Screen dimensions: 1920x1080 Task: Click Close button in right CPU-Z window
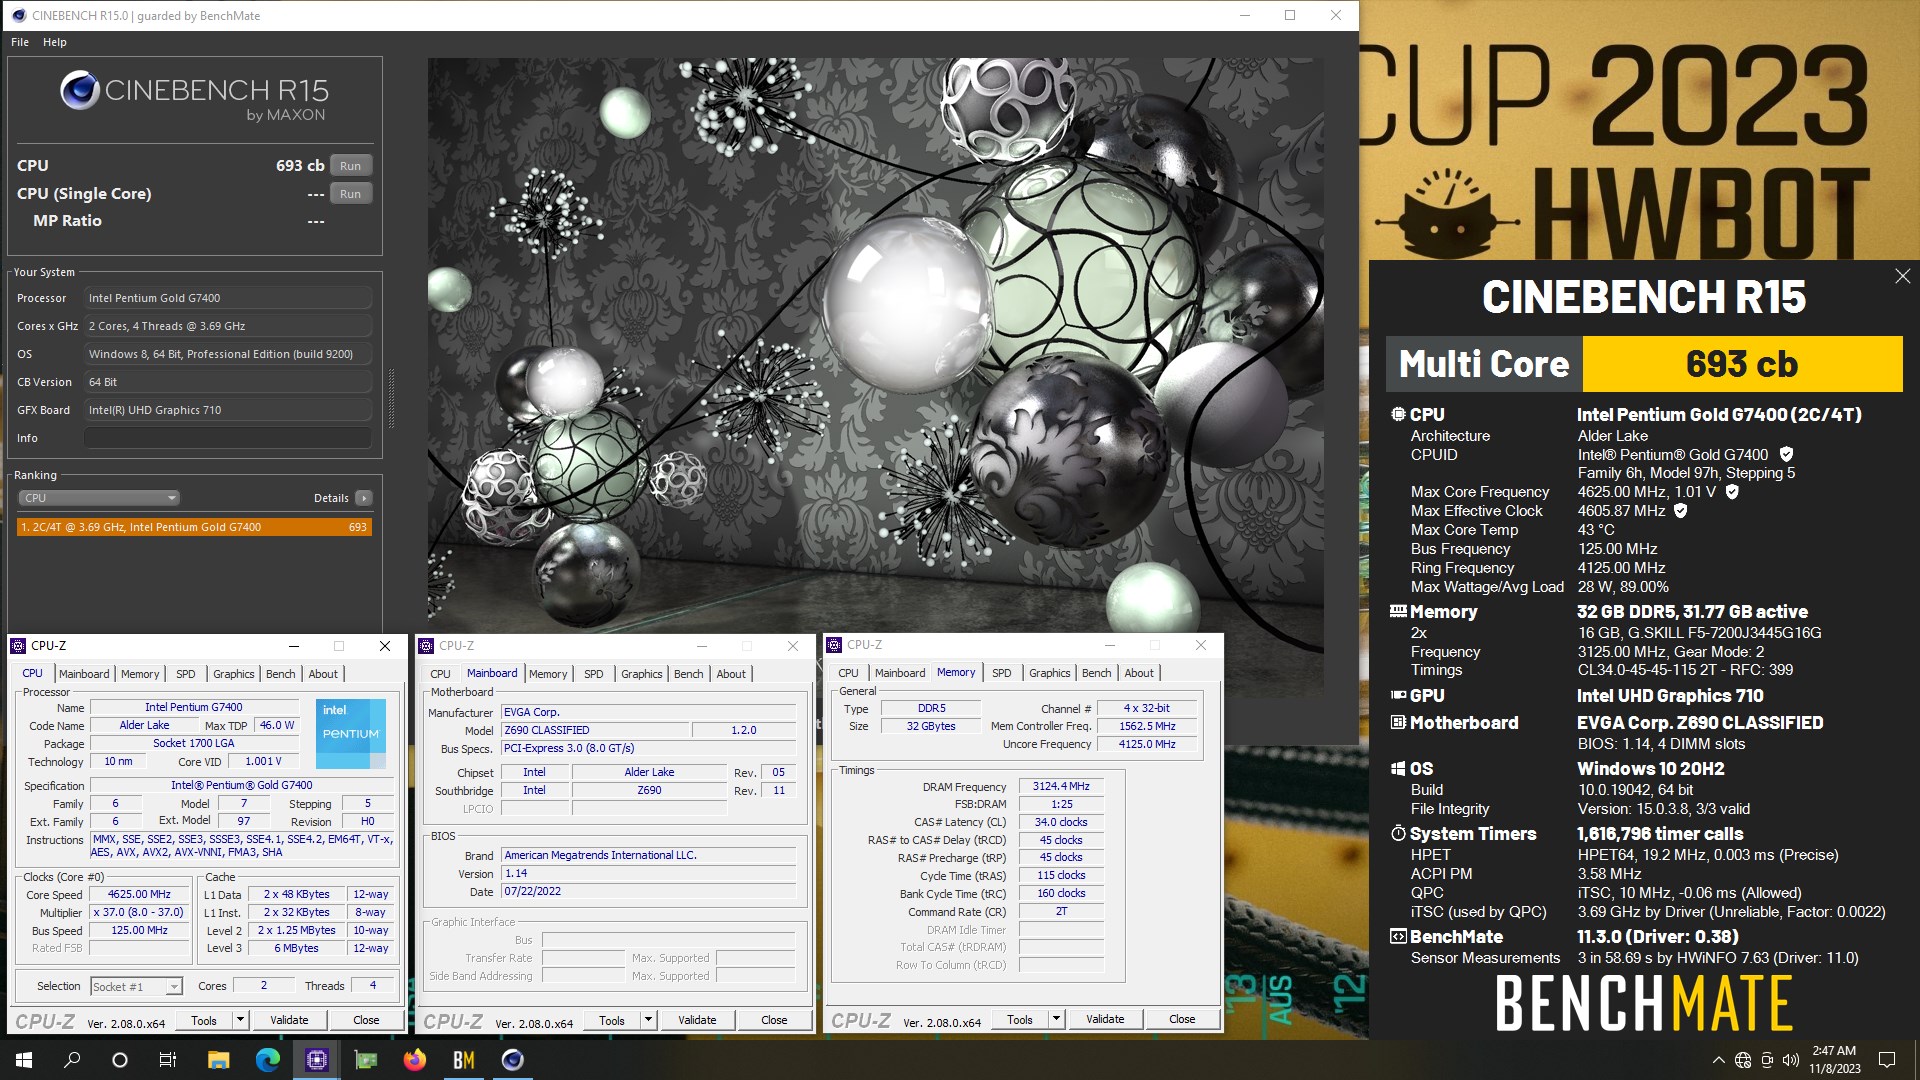coord(1182,1019)
